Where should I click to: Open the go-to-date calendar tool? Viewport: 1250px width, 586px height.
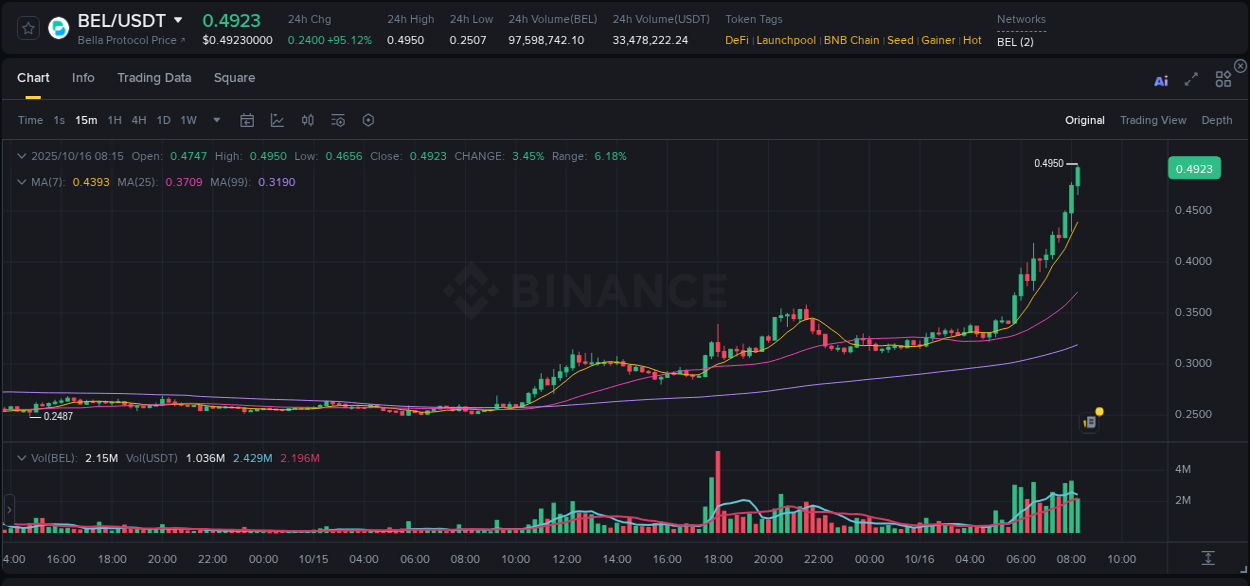(x=247, y=120)
